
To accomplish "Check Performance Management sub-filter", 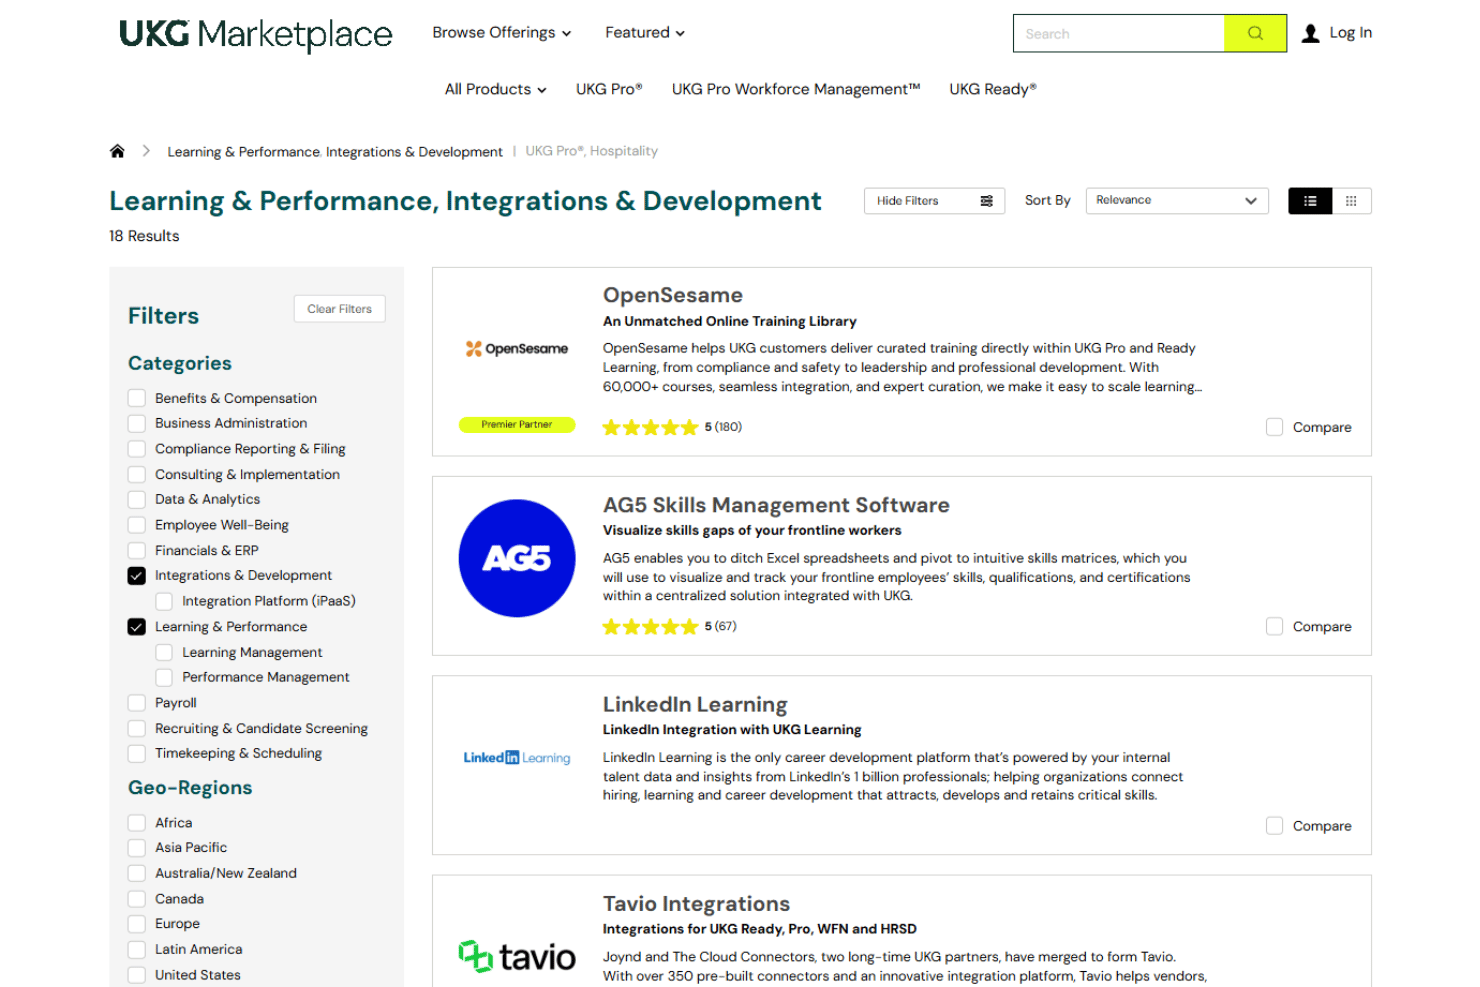I will (164, 677).
